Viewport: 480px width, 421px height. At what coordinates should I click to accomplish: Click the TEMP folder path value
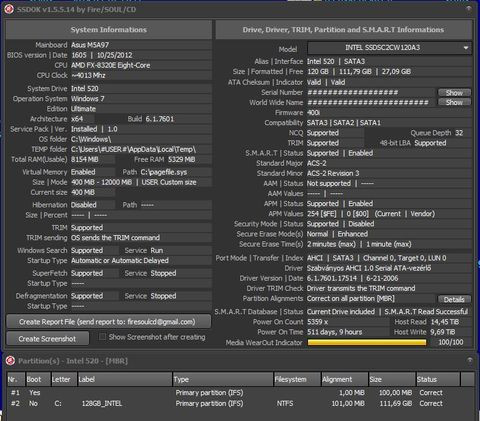[134, 149]
